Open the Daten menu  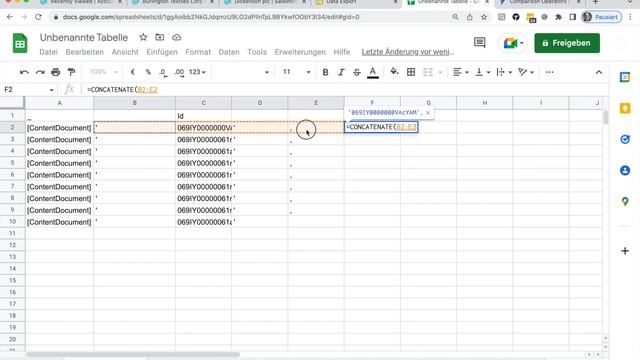tap(229, 52)
